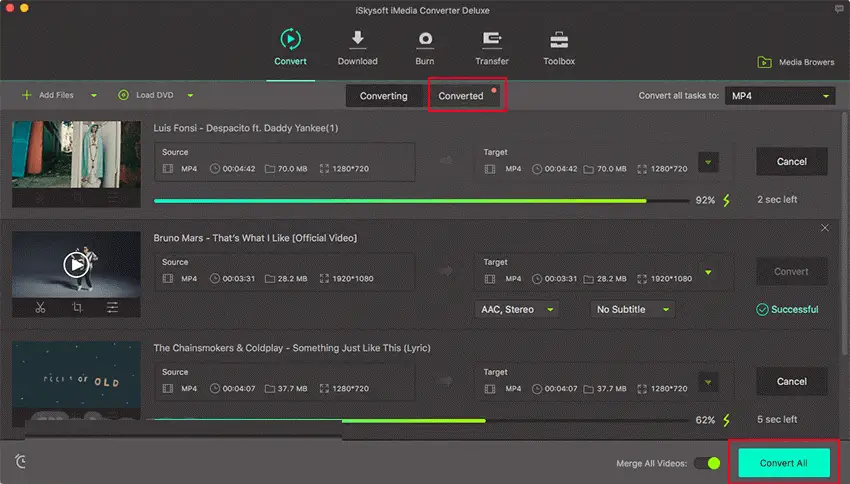Click Convert for the Bruno Mars video
The height and width of the screenshot is (484, 850).
(x=791, y=272)
